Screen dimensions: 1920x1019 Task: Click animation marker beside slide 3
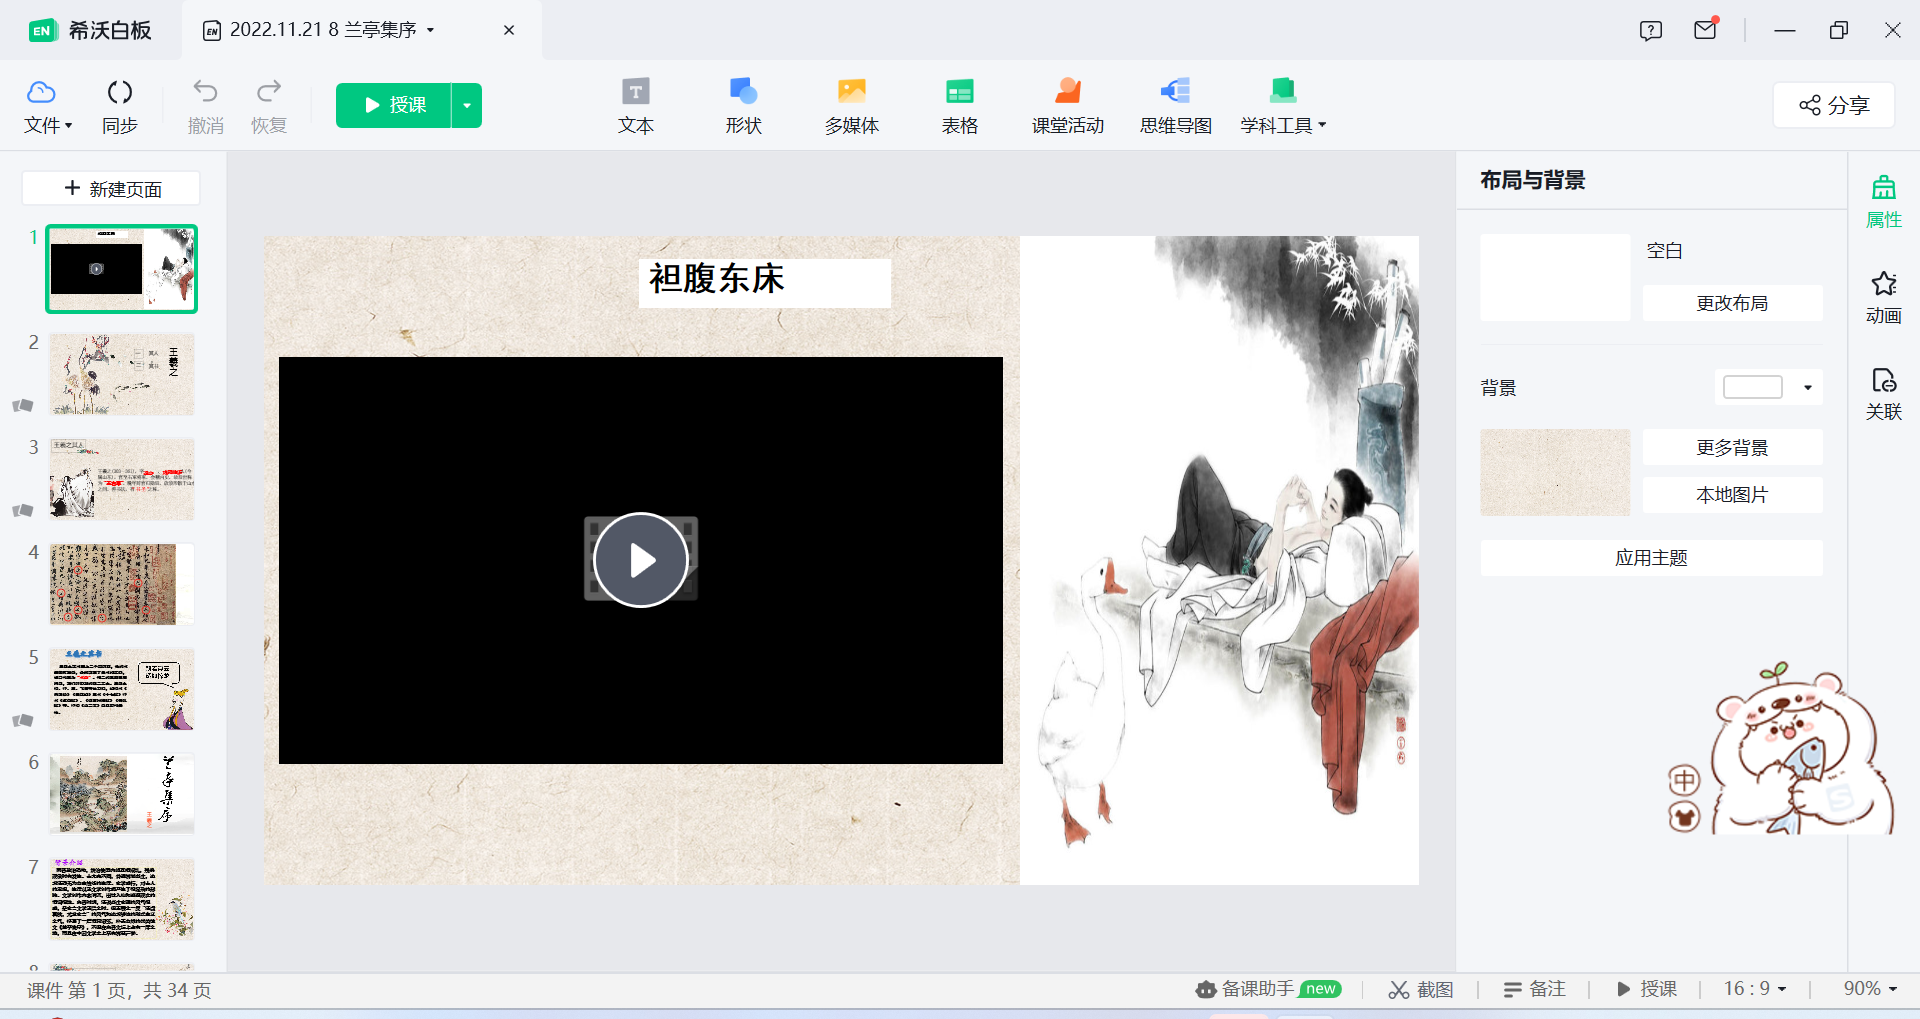[23, 510]
